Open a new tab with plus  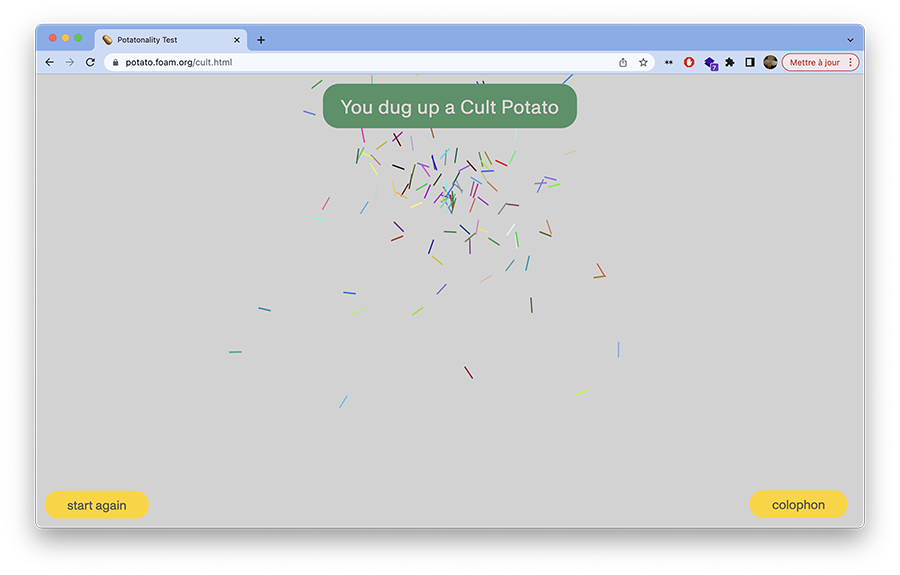[x=261, y=40]
